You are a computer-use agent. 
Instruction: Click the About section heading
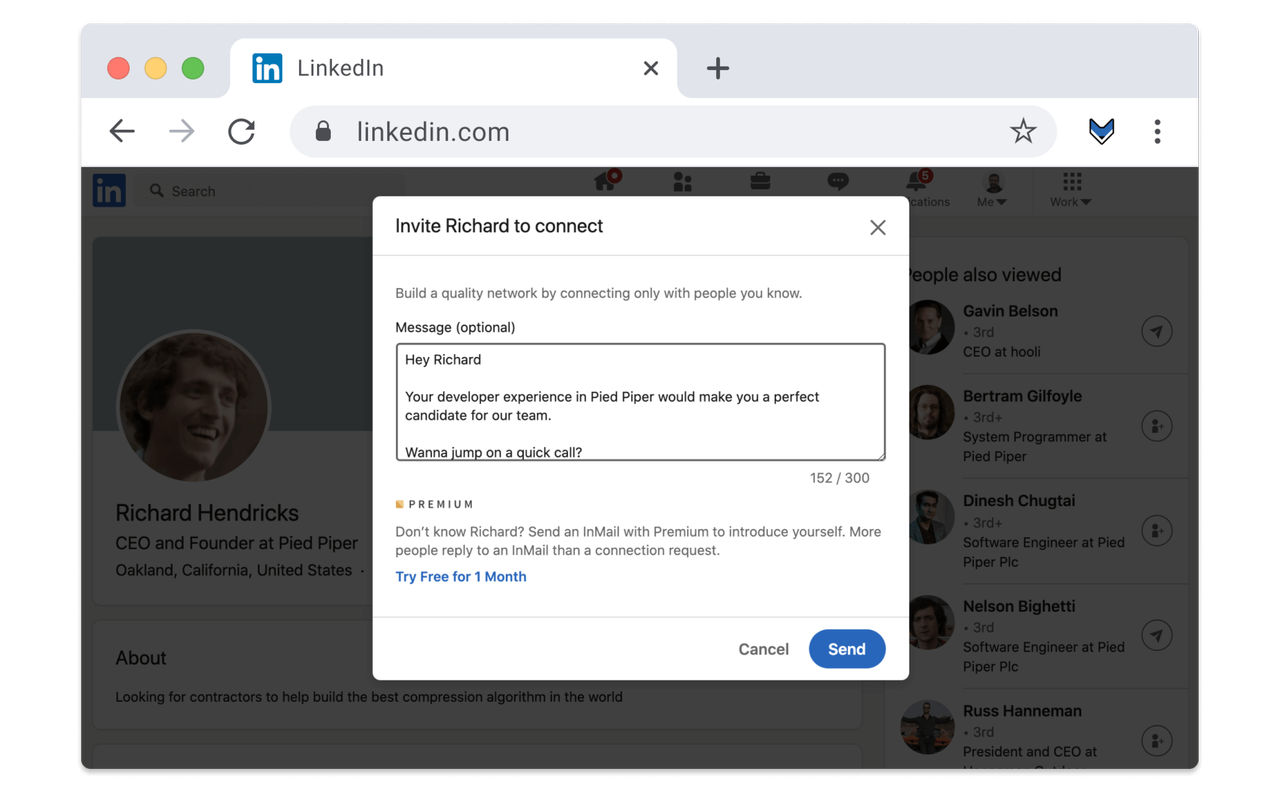pos(141,658)
